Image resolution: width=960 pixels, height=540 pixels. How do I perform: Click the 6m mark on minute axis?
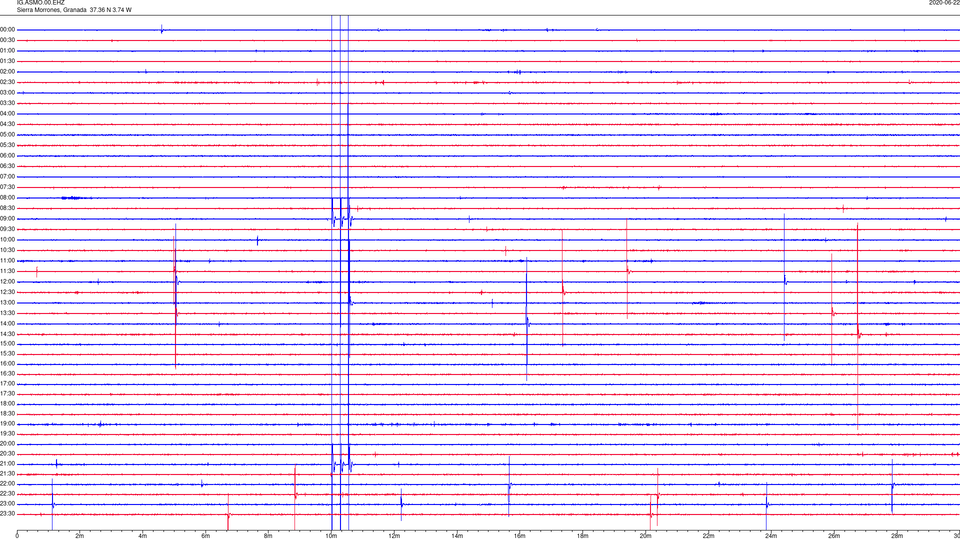click(205, 536)
